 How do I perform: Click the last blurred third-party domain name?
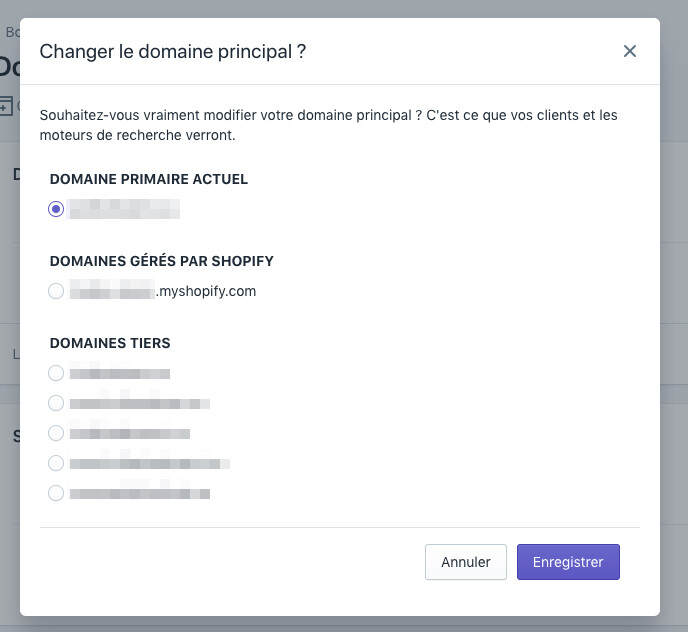[140, 493]
